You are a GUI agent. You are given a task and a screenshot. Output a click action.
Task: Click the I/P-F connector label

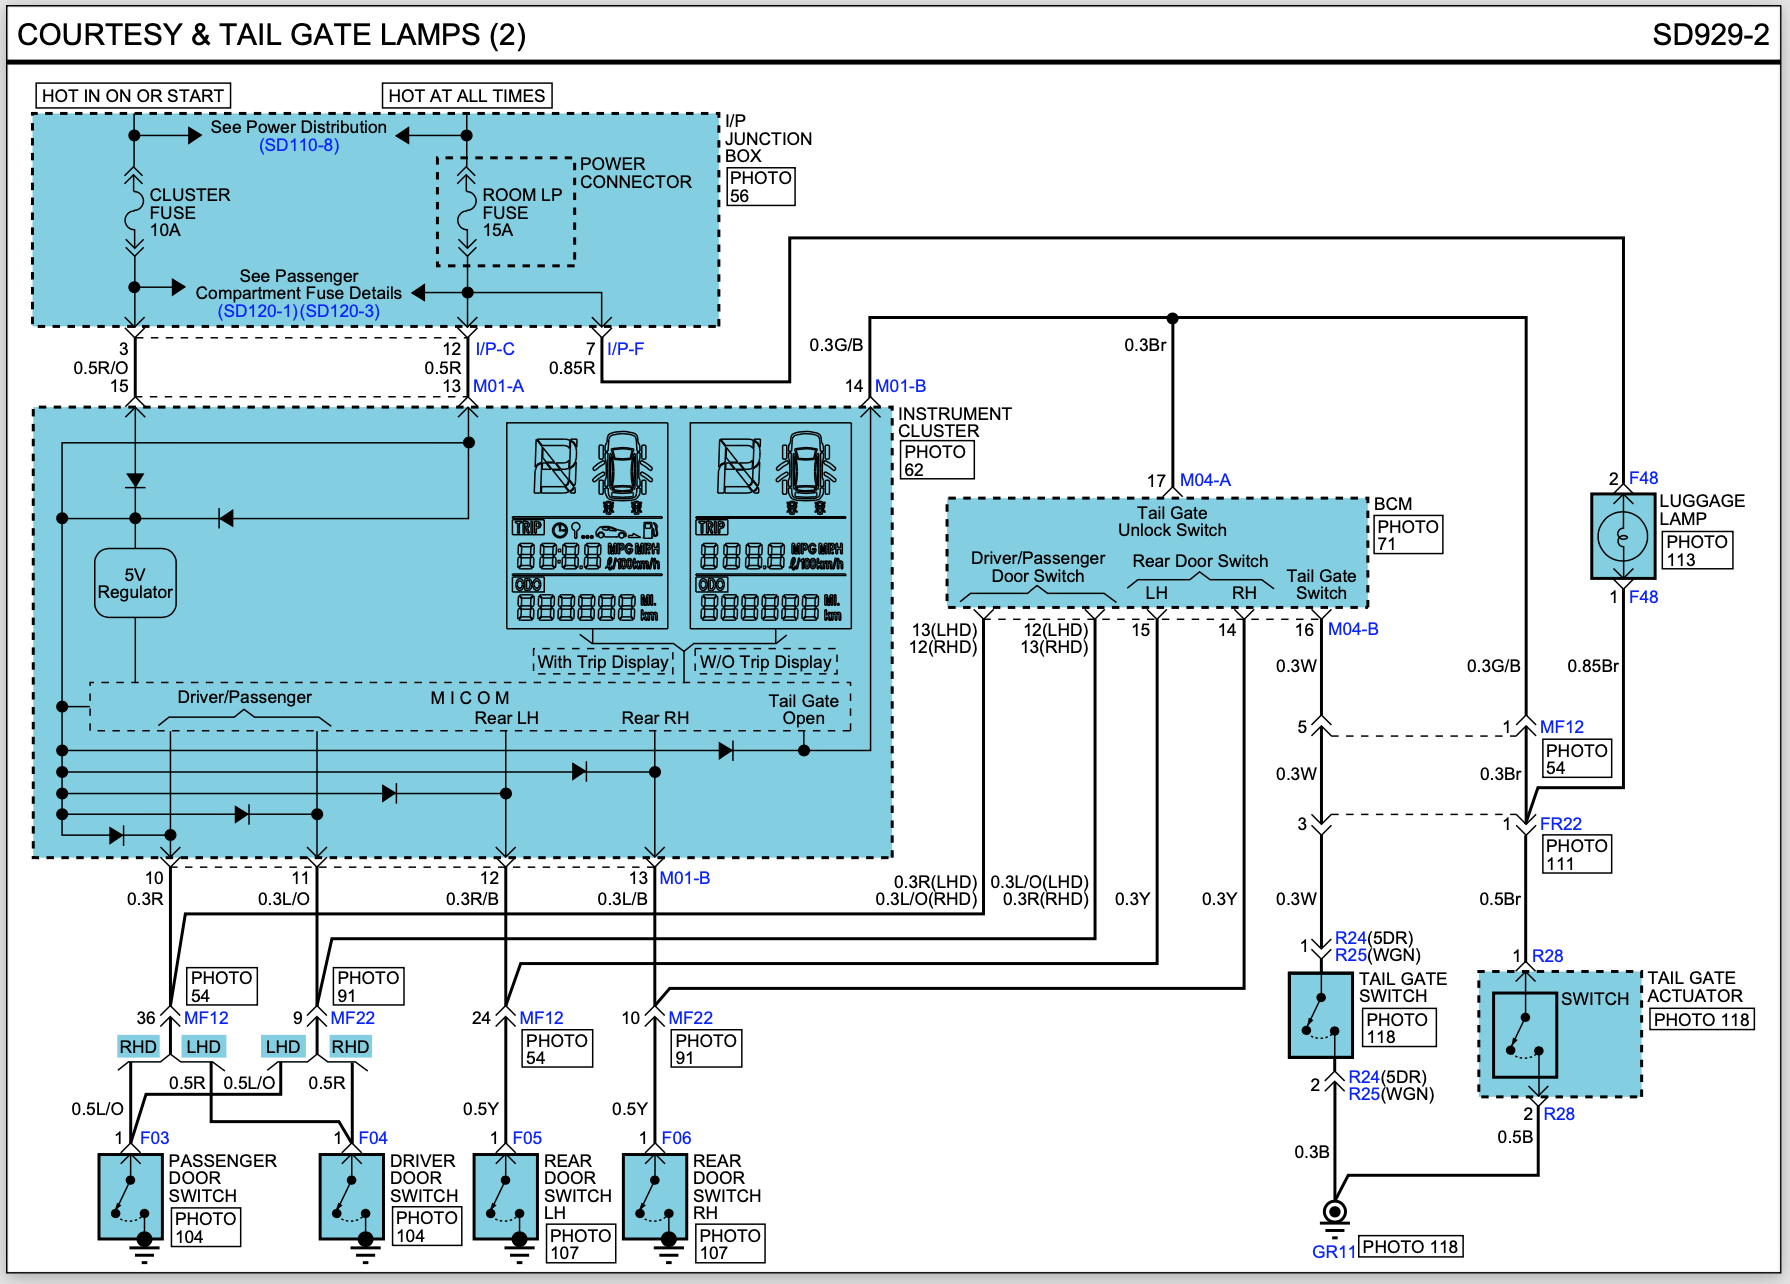click(625, 349)
